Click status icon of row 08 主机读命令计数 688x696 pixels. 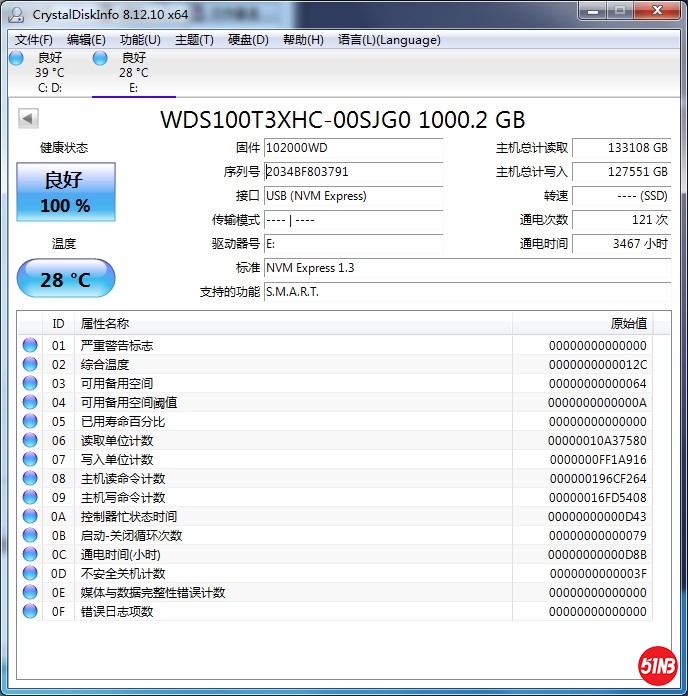pyautogui.click(x=30, y=478)
